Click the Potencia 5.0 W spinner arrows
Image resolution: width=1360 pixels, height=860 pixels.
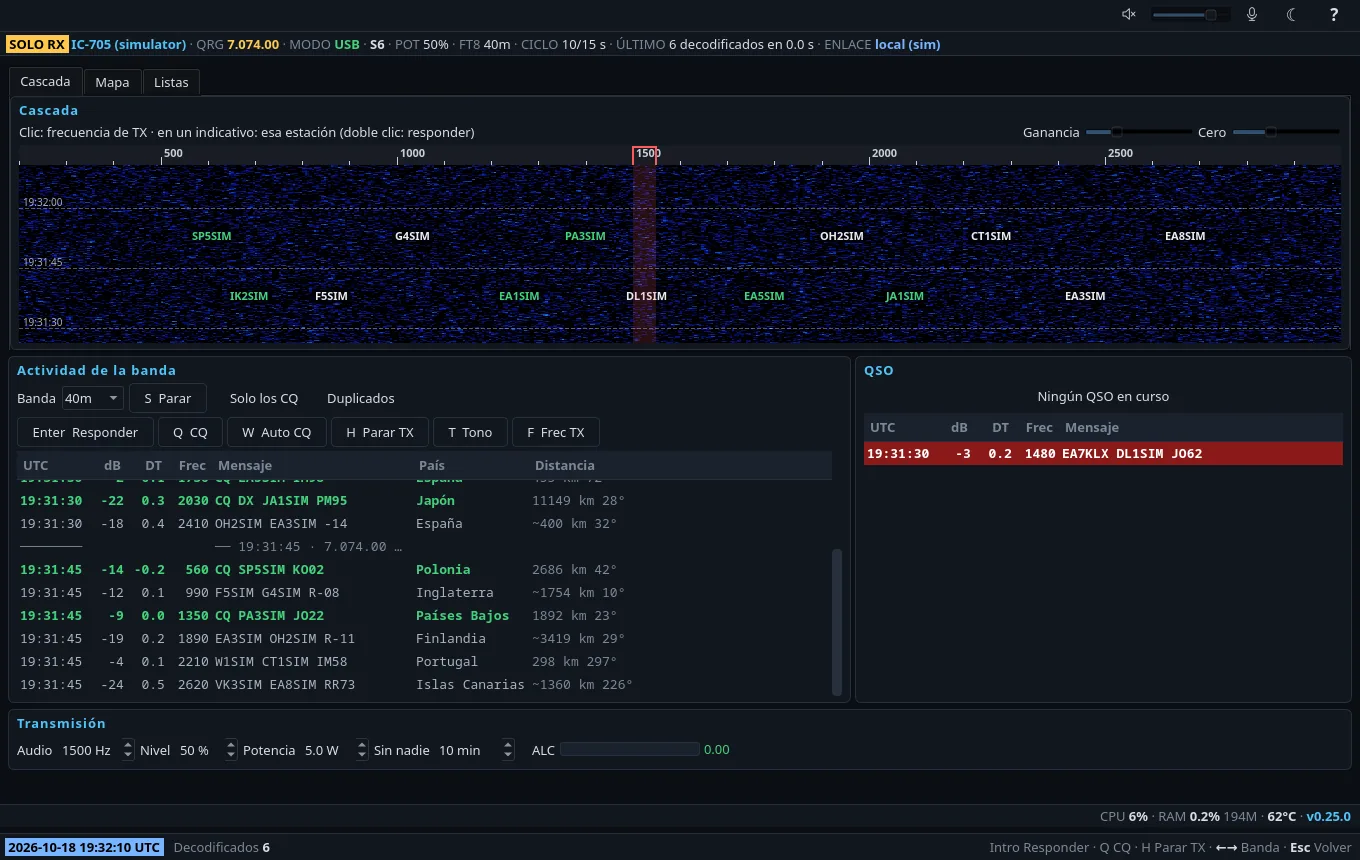362,750
